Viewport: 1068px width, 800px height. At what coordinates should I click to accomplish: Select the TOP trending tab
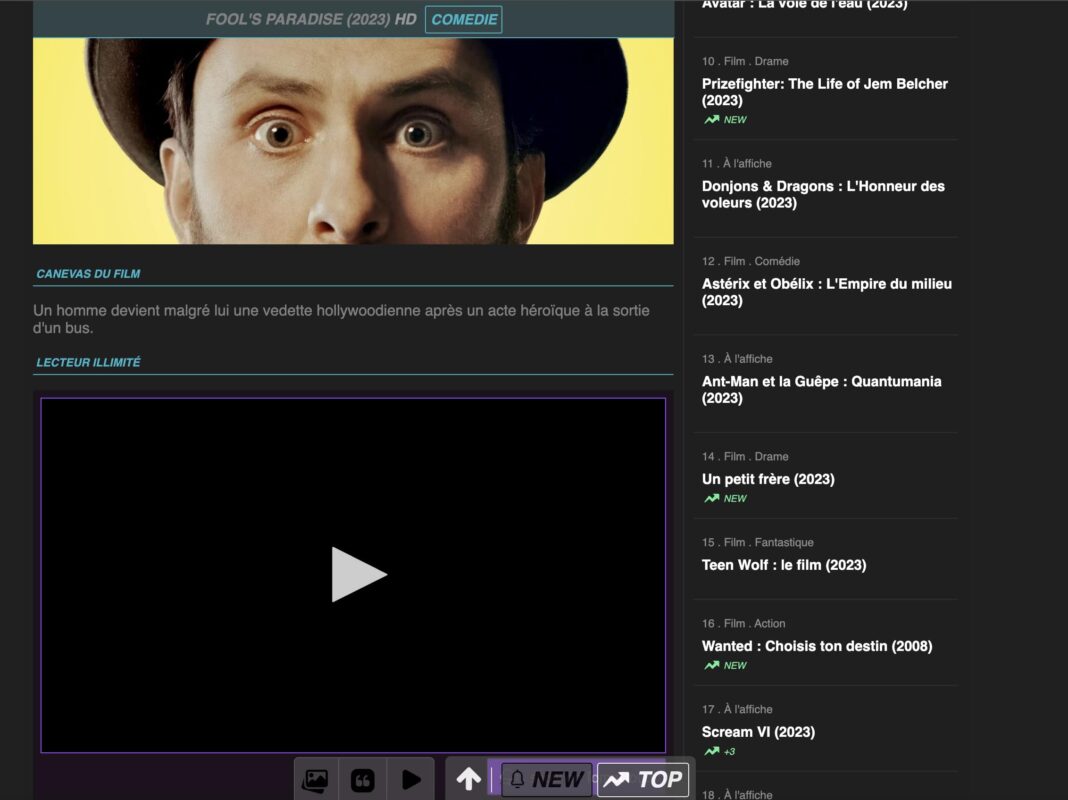pyautogui.click(x=642, y=779)
